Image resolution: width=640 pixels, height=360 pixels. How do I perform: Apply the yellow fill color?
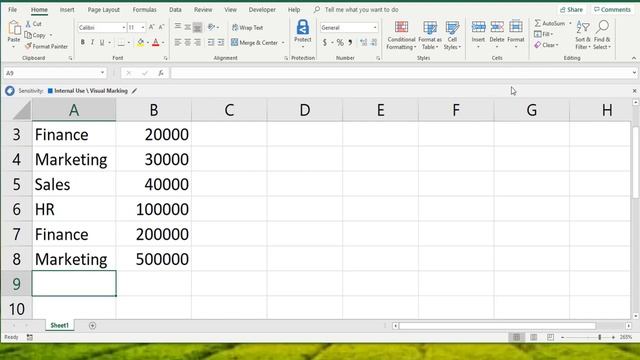(x=140, y=42)
